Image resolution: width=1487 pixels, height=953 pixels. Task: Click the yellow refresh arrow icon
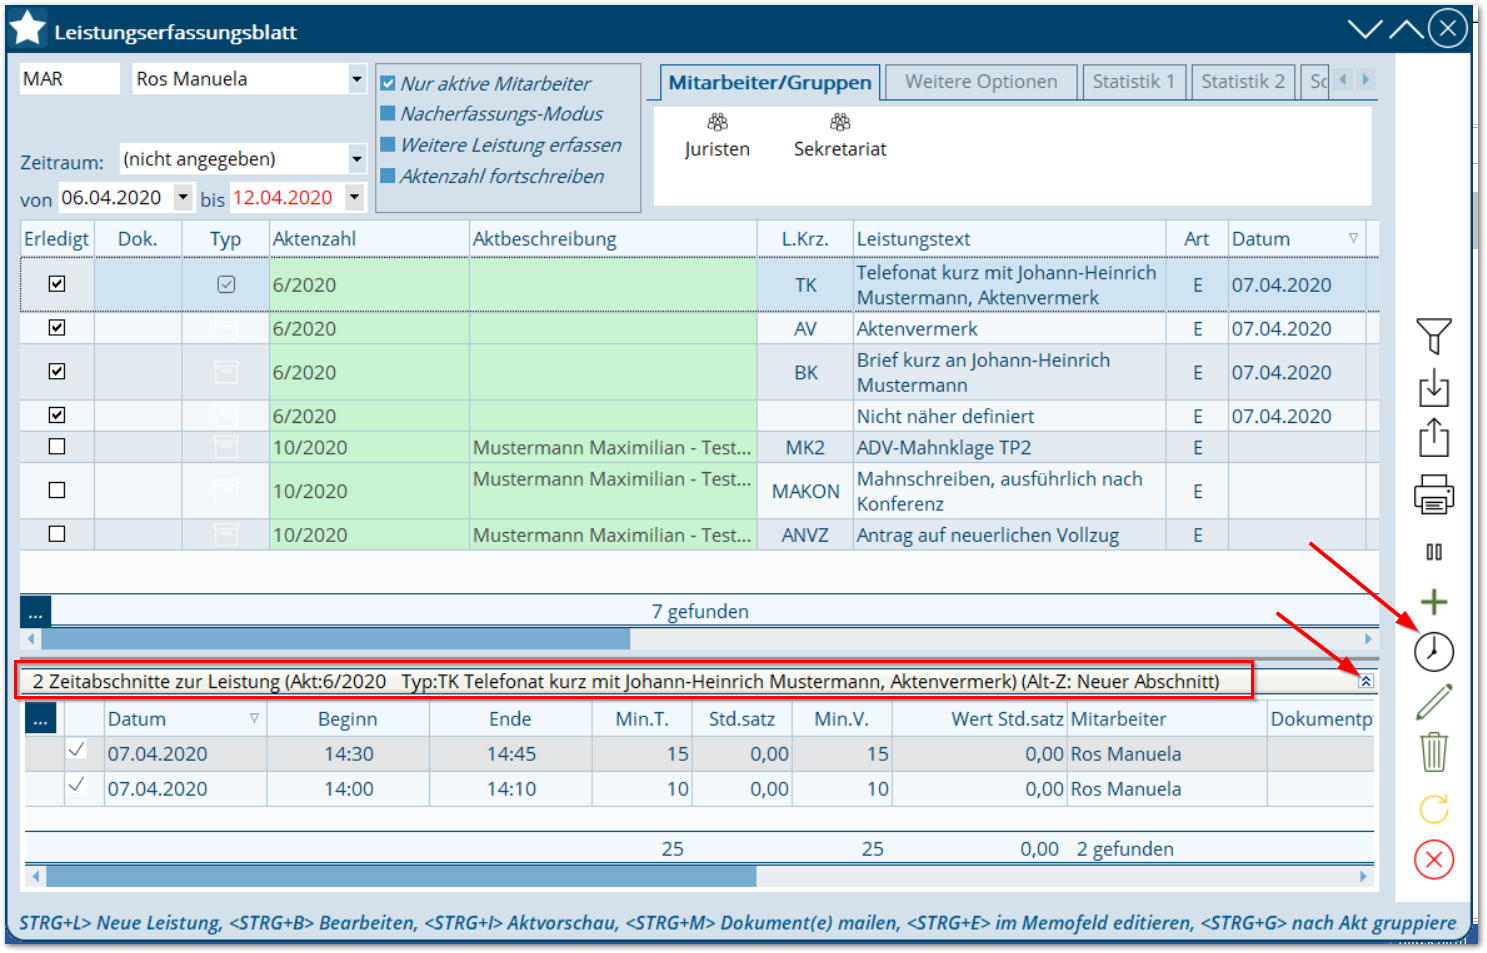[x=1433, y=808]
